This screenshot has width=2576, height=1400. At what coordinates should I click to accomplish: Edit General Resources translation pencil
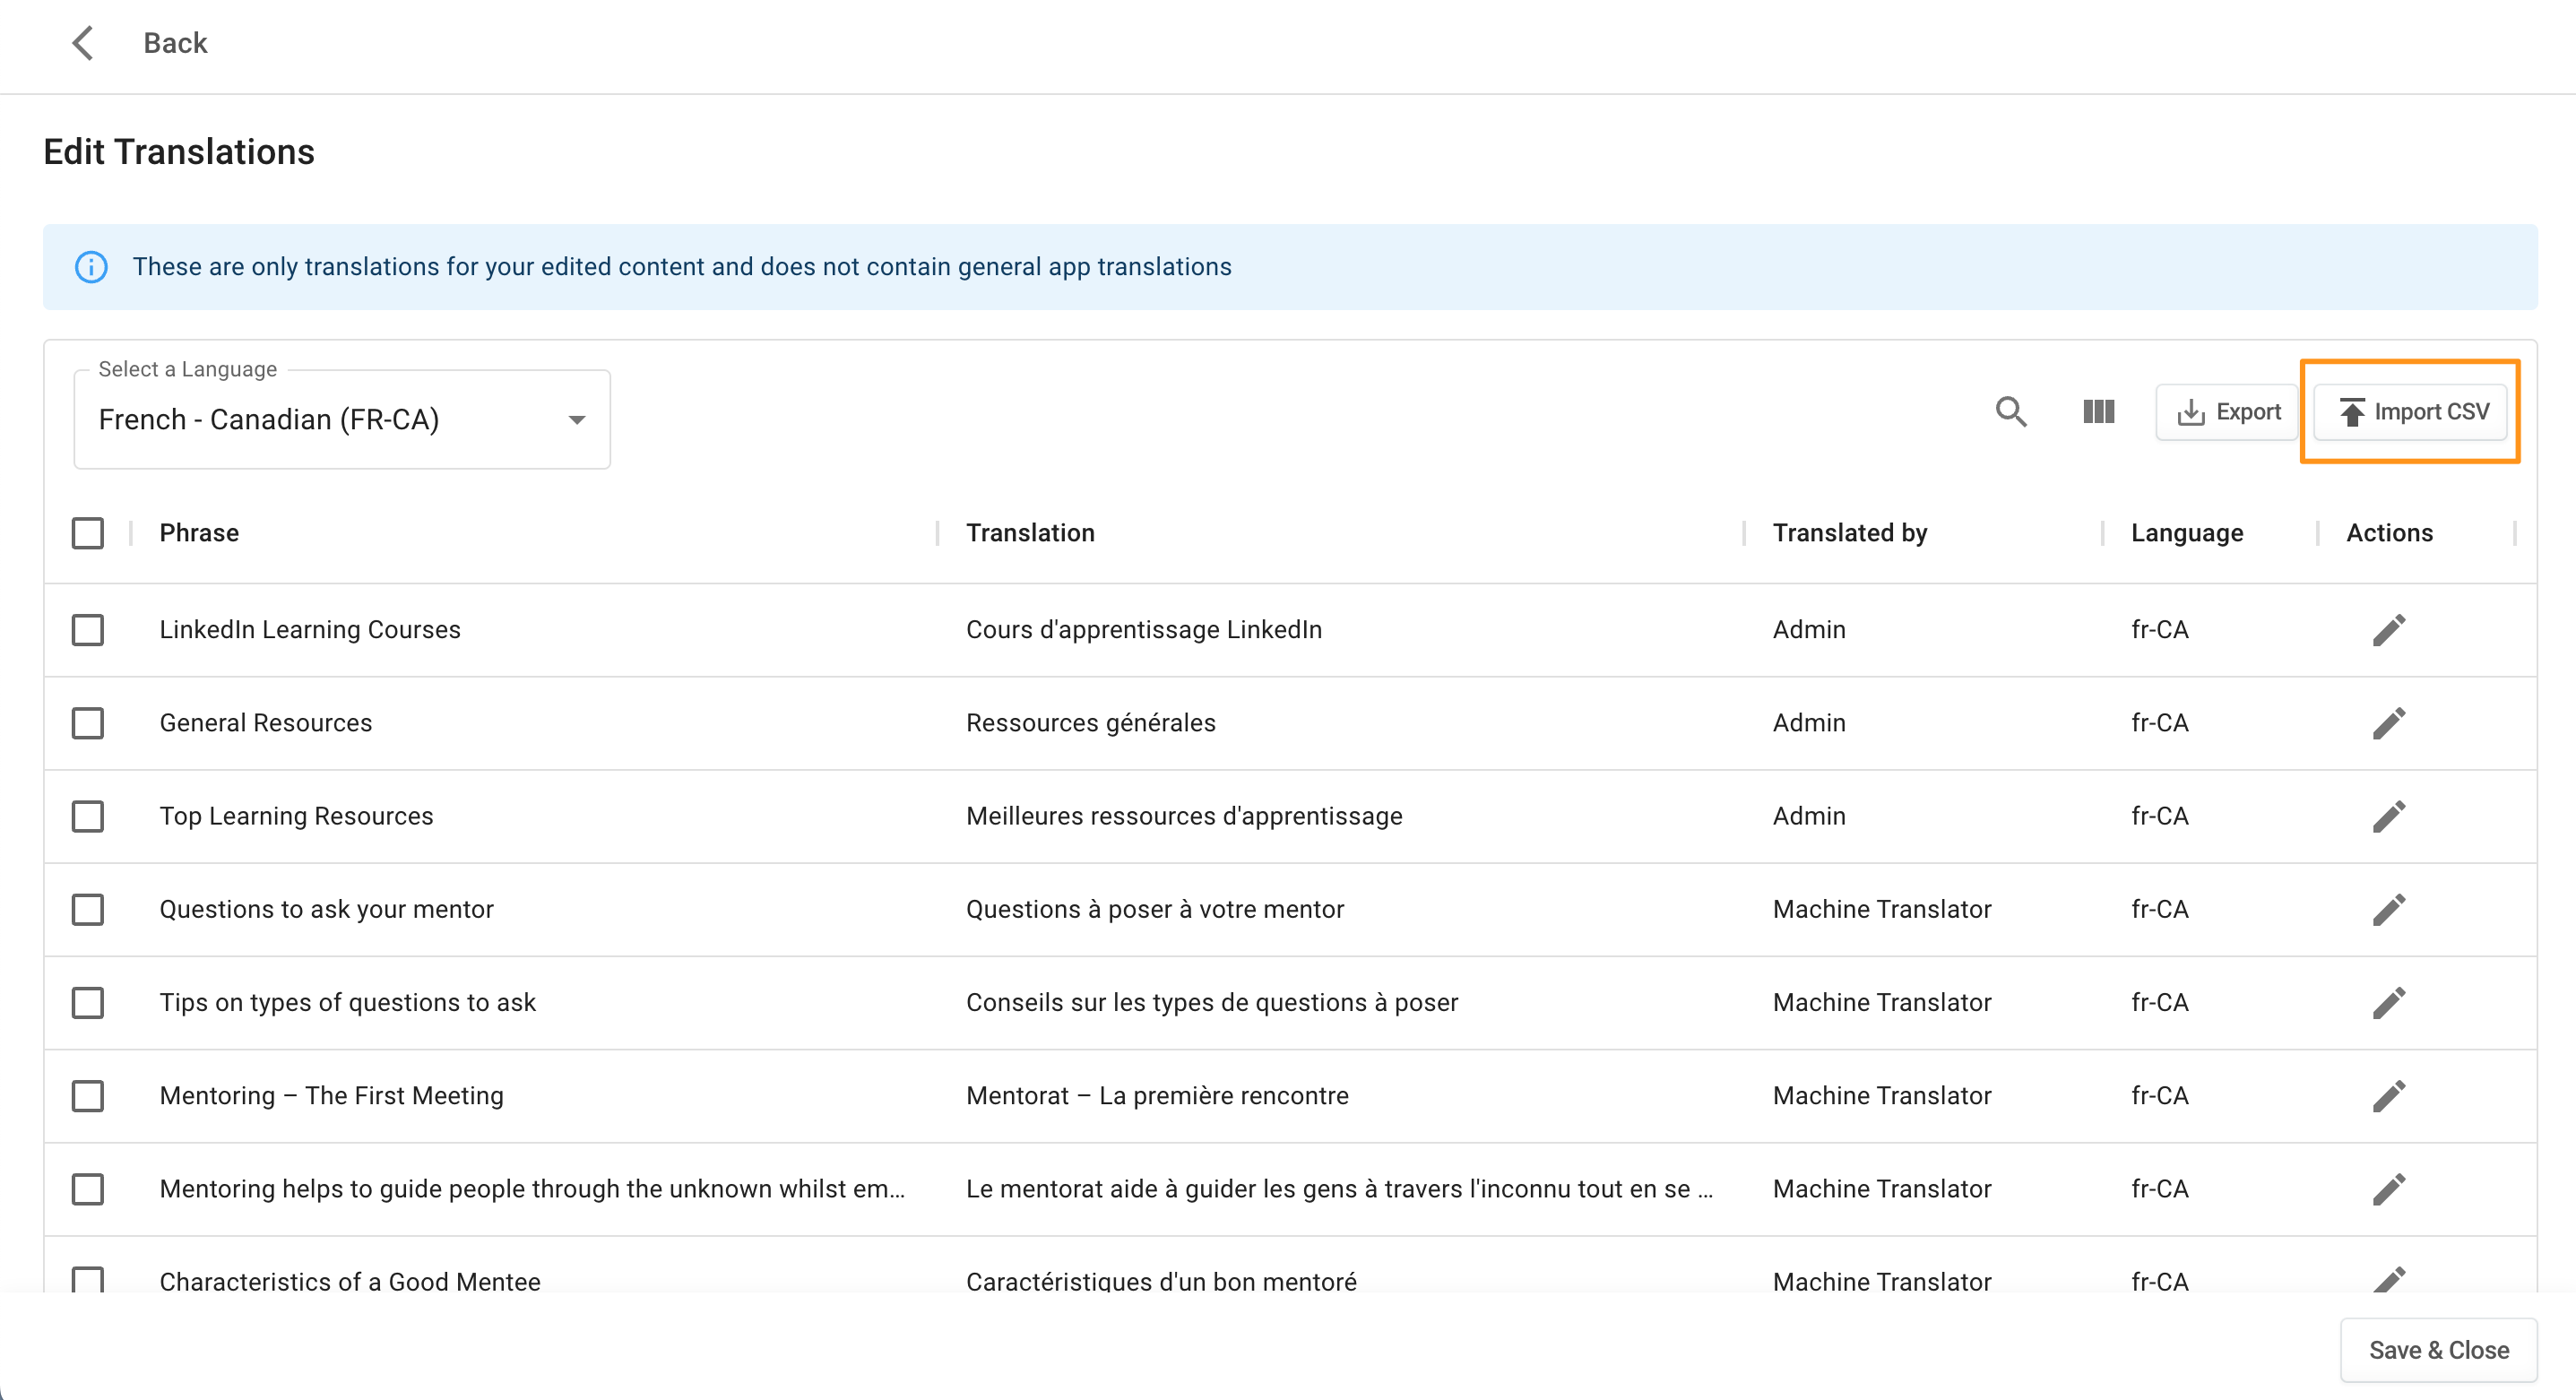pyautogui.click(x=2388, y=723)
